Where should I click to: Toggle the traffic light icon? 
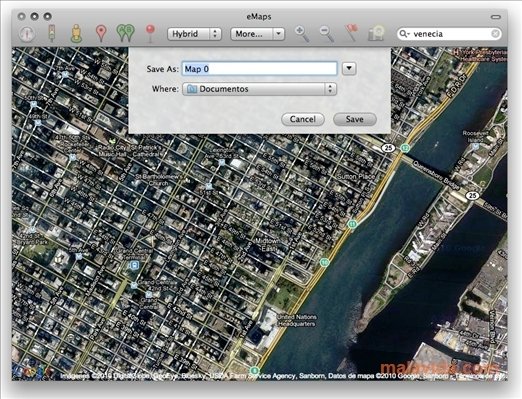point(51,33)
